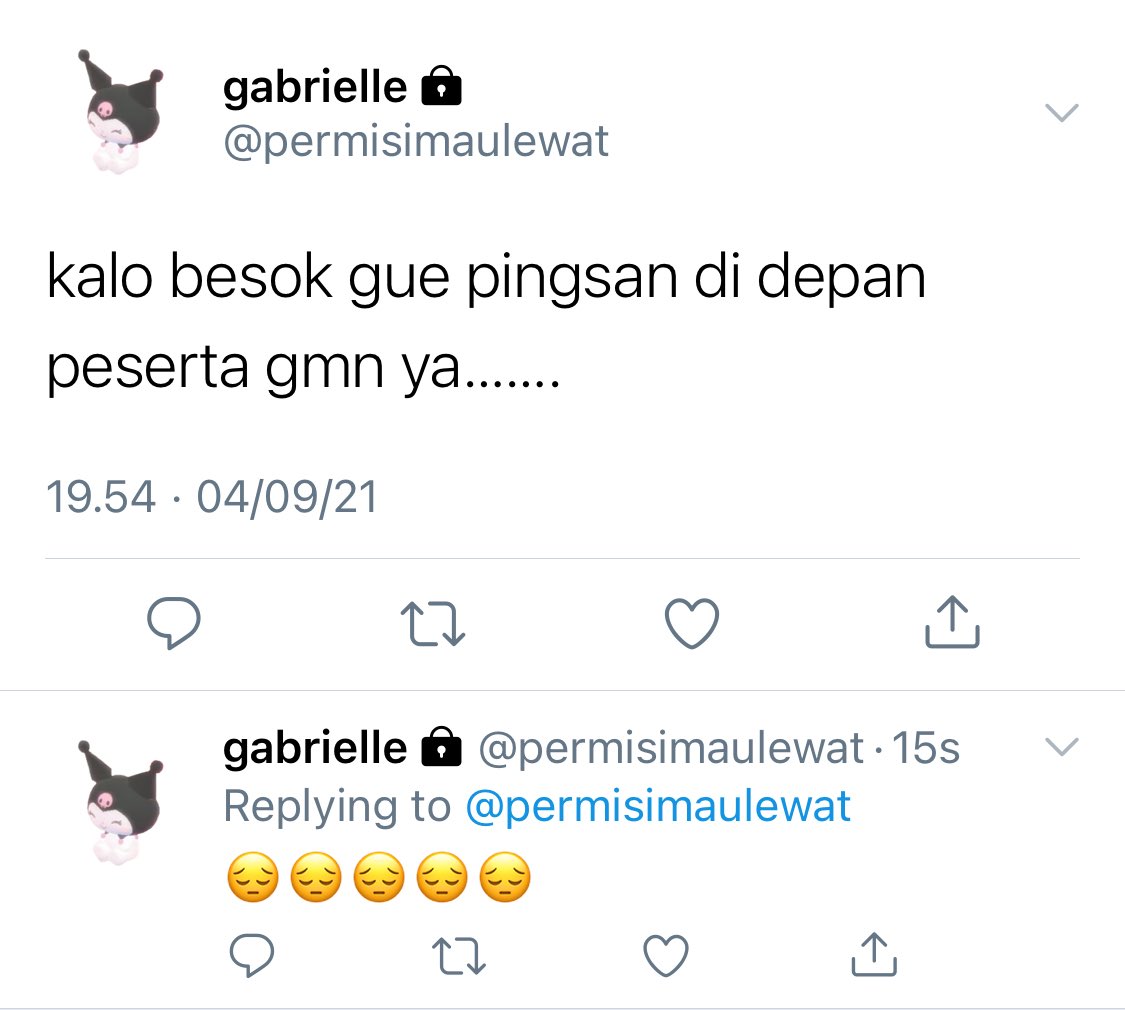This screenshot has height=1010, width=1125.
Task: Like the main tweet
Action: (692, 623)
